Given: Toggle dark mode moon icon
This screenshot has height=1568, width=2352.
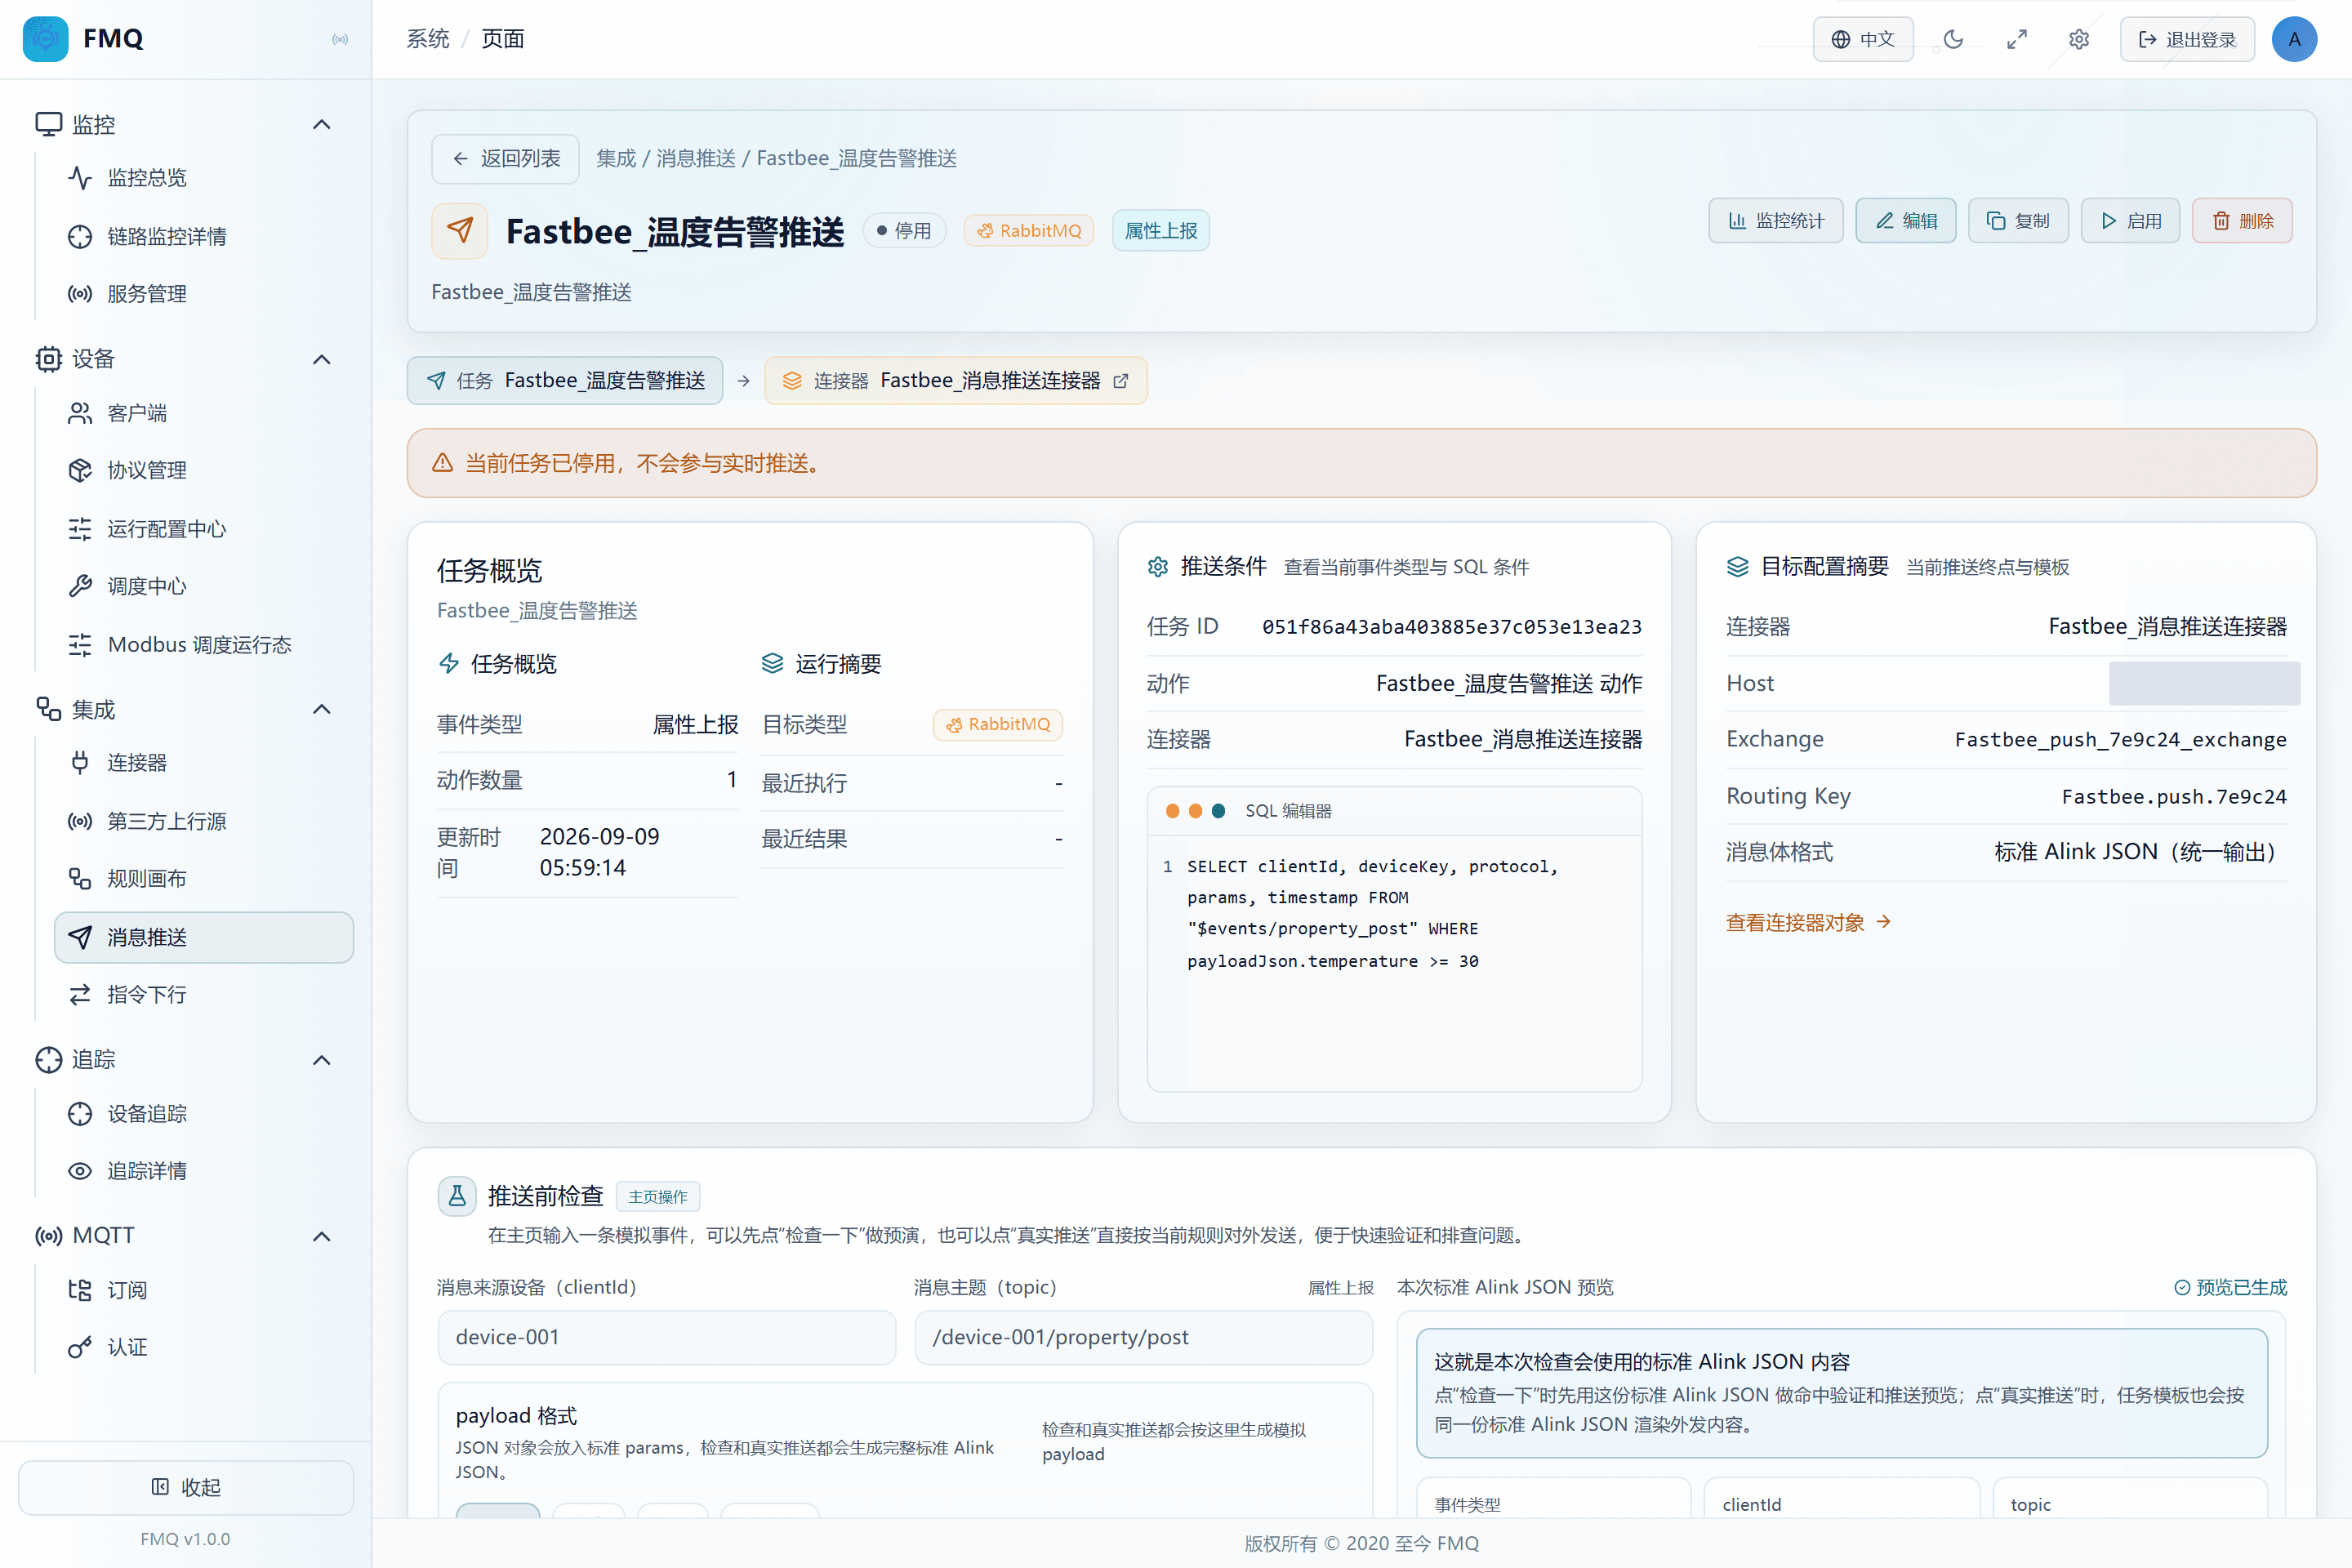Looking at the screenshot, I should click(1953, 39).
